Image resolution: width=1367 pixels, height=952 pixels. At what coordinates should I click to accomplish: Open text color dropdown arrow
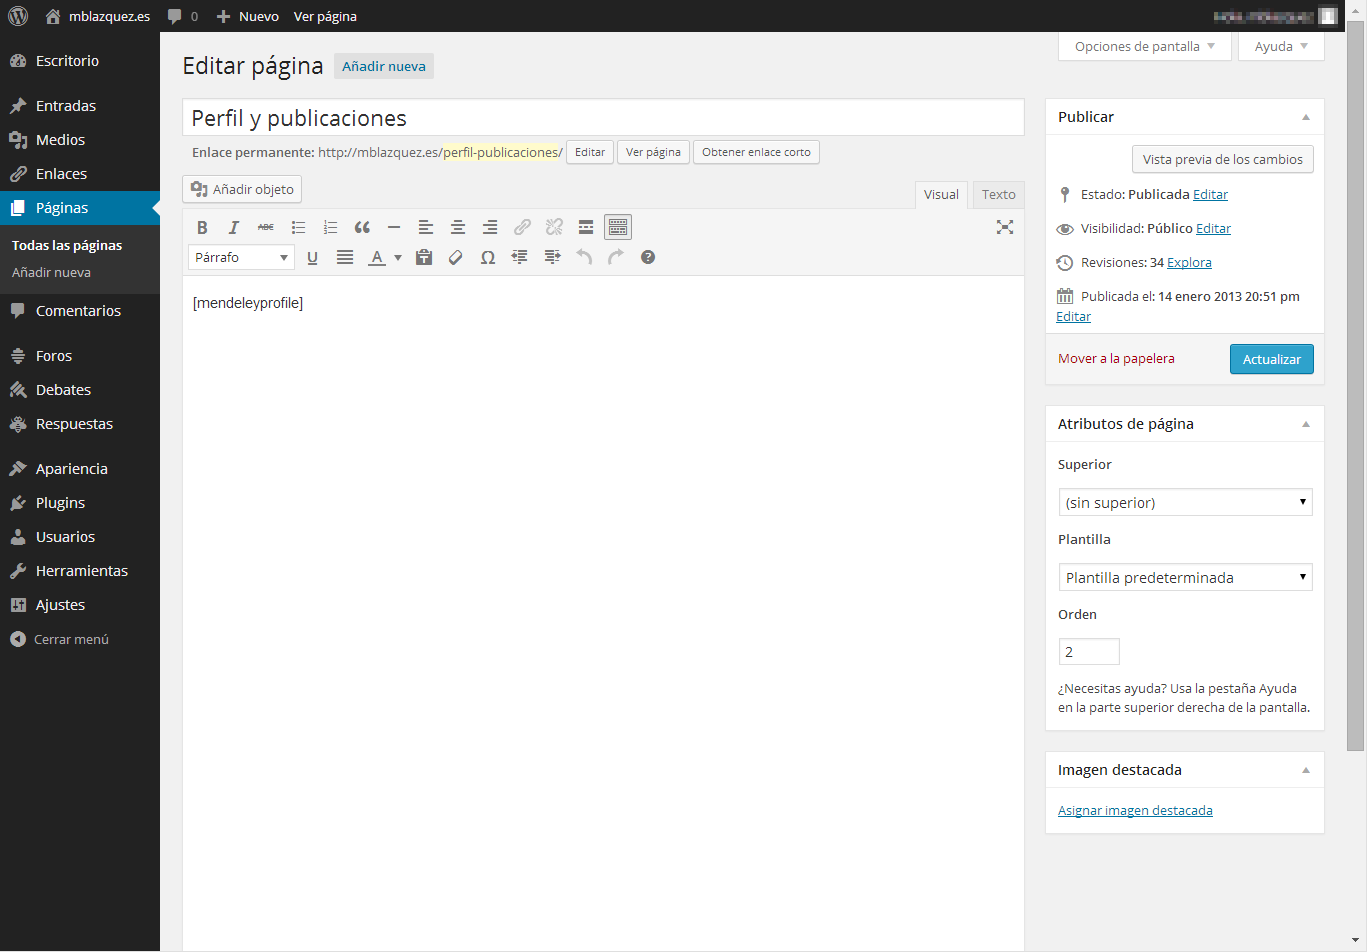coord(398,257)
